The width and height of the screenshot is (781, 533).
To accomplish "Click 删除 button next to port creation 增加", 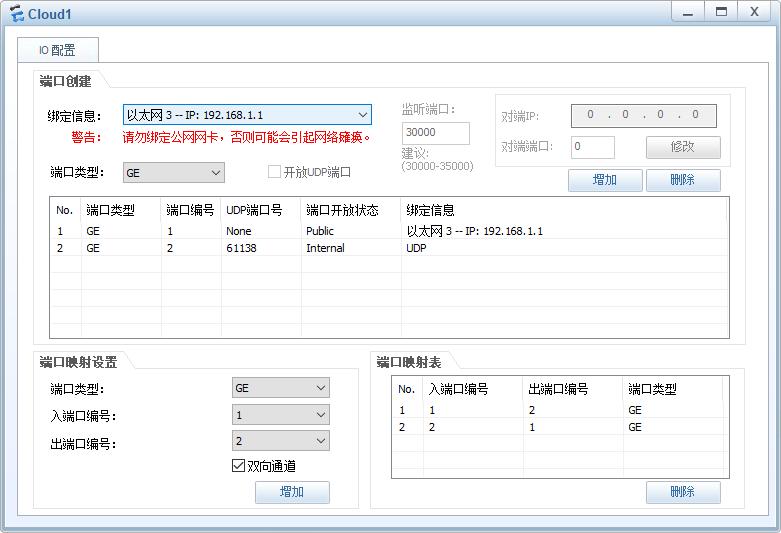I will pyautogui.click(x=683, y=180).
